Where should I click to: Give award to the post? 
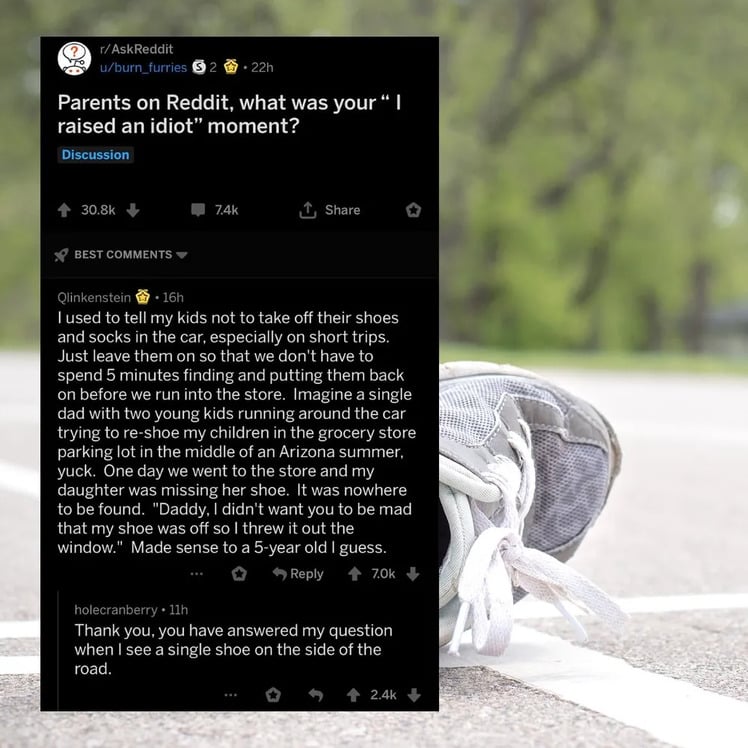pos(413,210)
